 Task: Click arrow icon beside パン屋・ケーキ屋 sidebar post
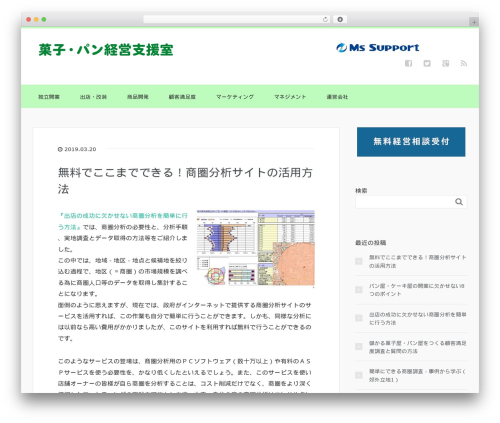coord(359,289)
